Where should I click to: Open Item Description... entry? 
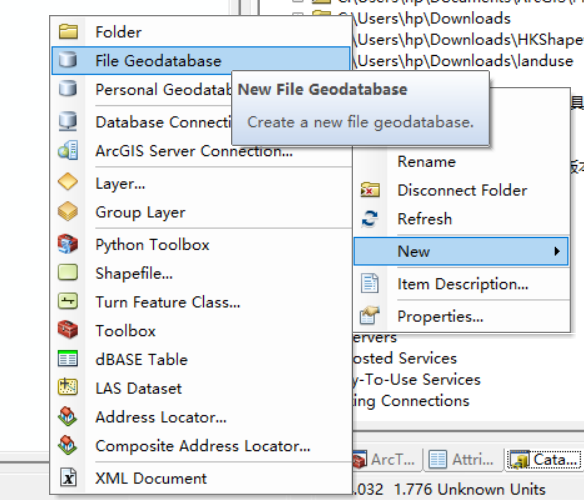click(x=461, y=284)
